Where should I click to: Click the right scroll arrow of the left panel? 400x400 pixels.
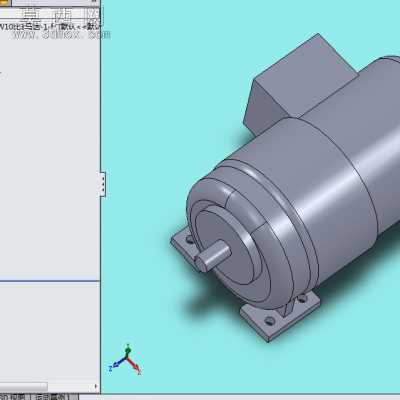[96, 387]
